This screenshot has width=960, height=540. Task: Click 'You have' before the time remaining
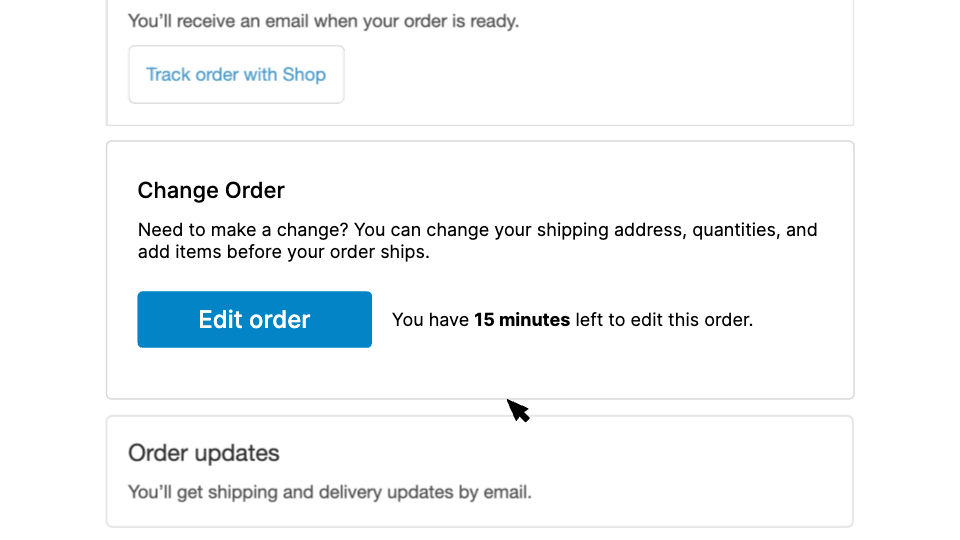coord(430,320)
